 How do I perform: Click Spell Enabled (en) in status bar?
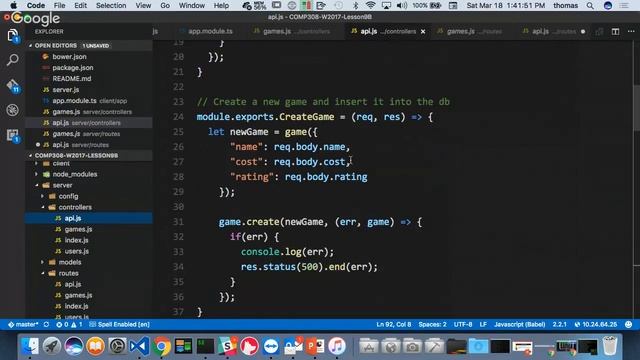tap(120, 324)
